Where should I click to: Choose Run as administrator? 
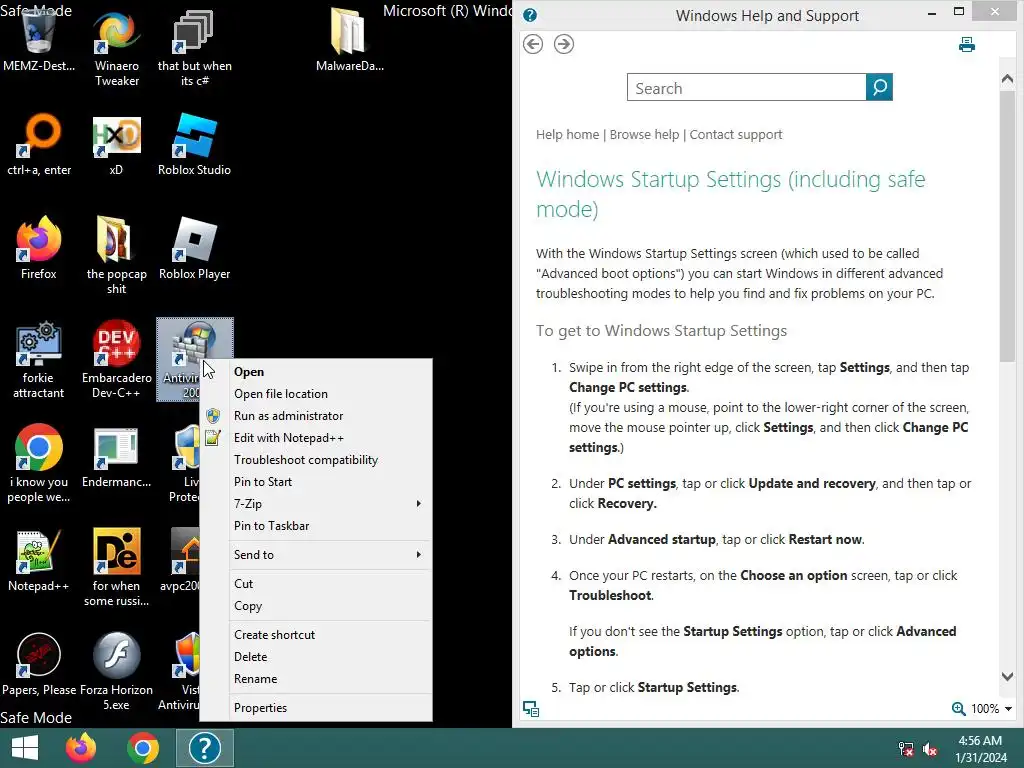316,416
